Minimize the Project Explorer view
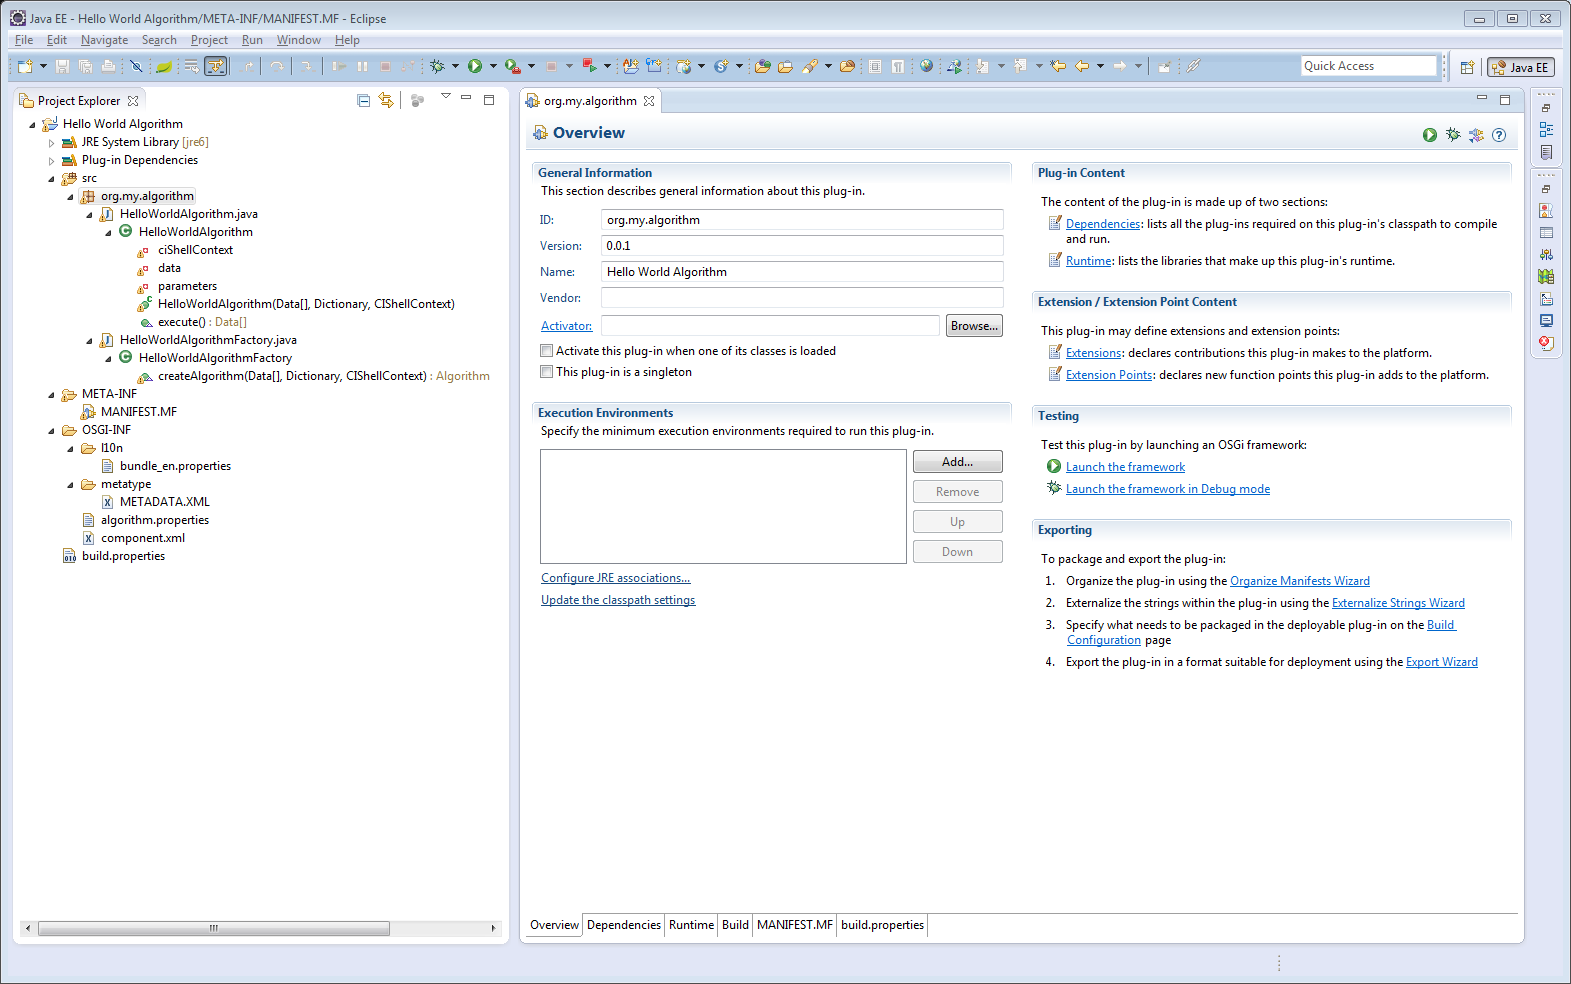 466,99
